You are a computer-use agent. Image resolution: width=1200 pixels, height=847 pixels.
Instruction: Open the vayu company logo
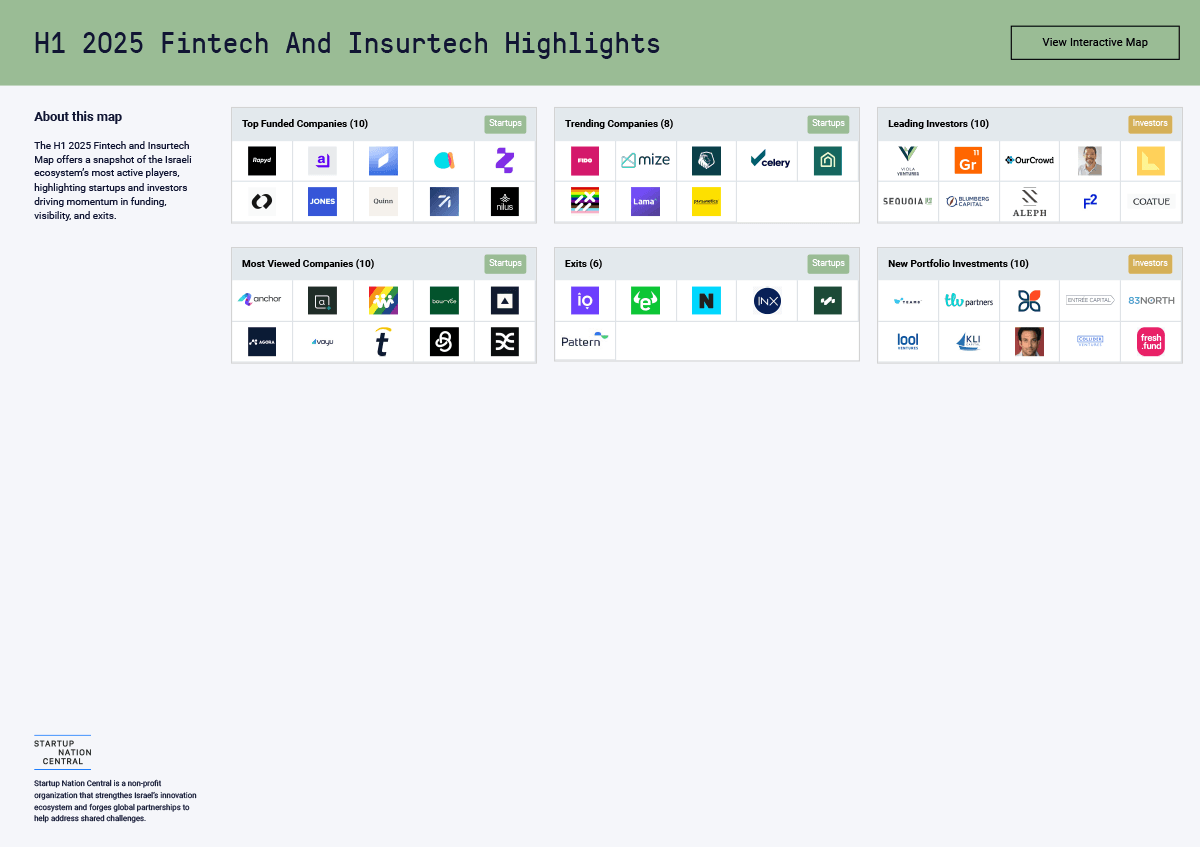pos(322,341)
